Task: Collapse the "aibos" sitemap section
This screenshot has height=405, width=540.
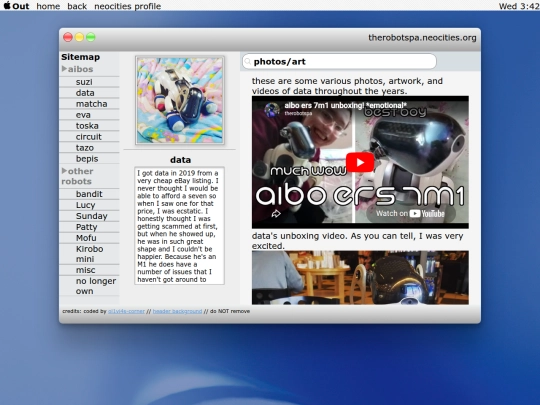Action: point(77,69)
